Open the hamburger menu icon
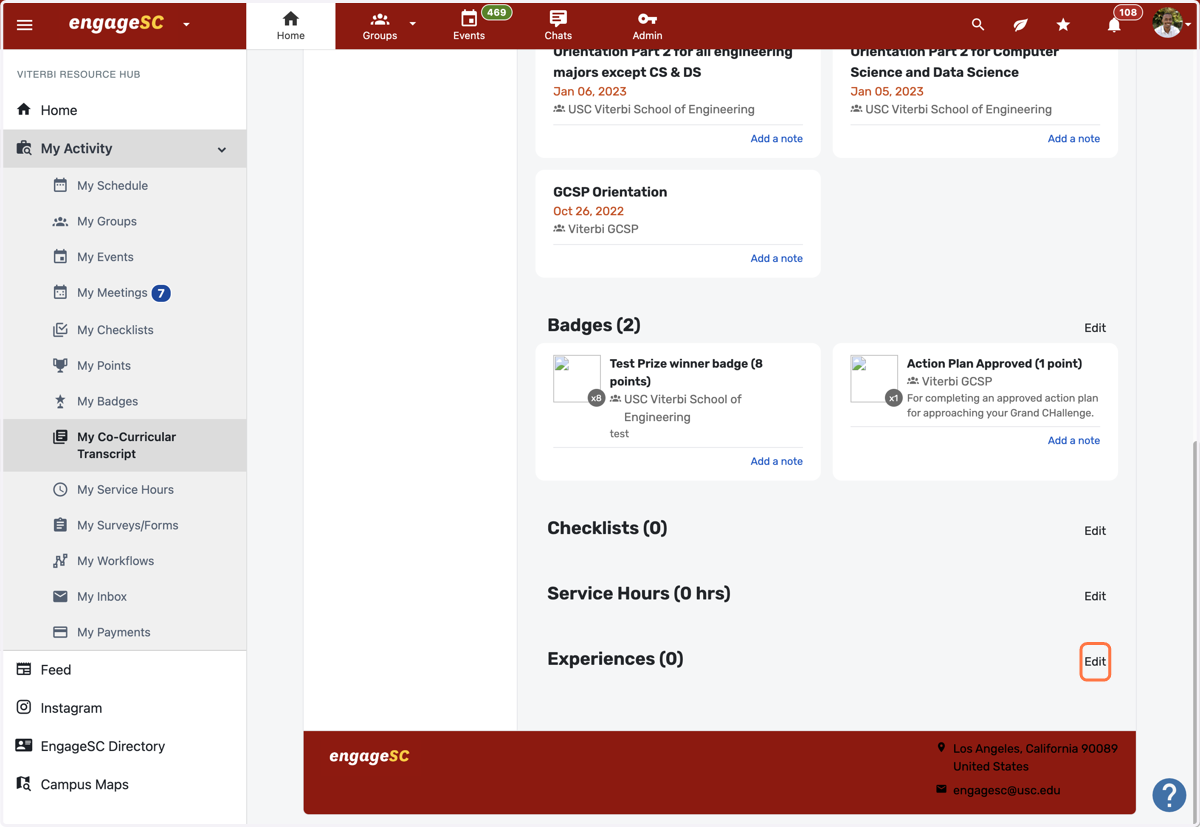Image resolution: width=1200 pixels, height=827 pixels. click(25, 25)
